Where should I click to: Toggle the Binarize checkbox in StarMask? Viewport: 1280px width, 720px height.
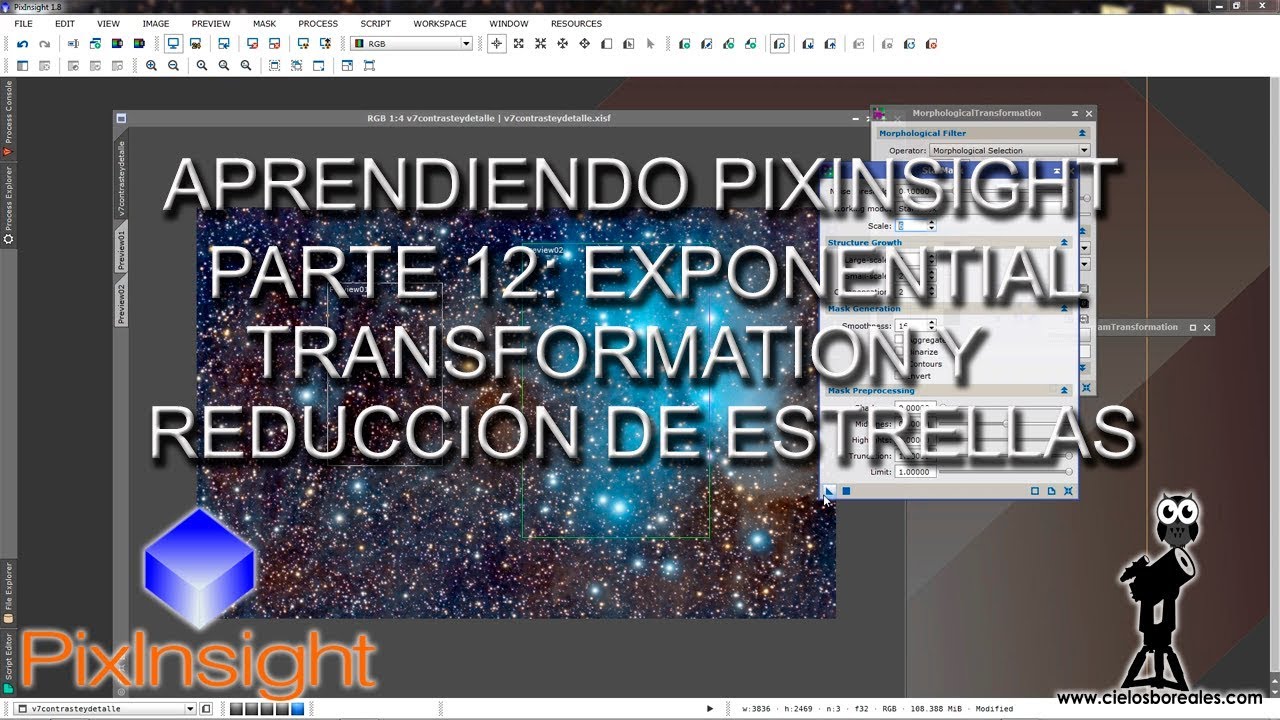(x=898, y=352)
